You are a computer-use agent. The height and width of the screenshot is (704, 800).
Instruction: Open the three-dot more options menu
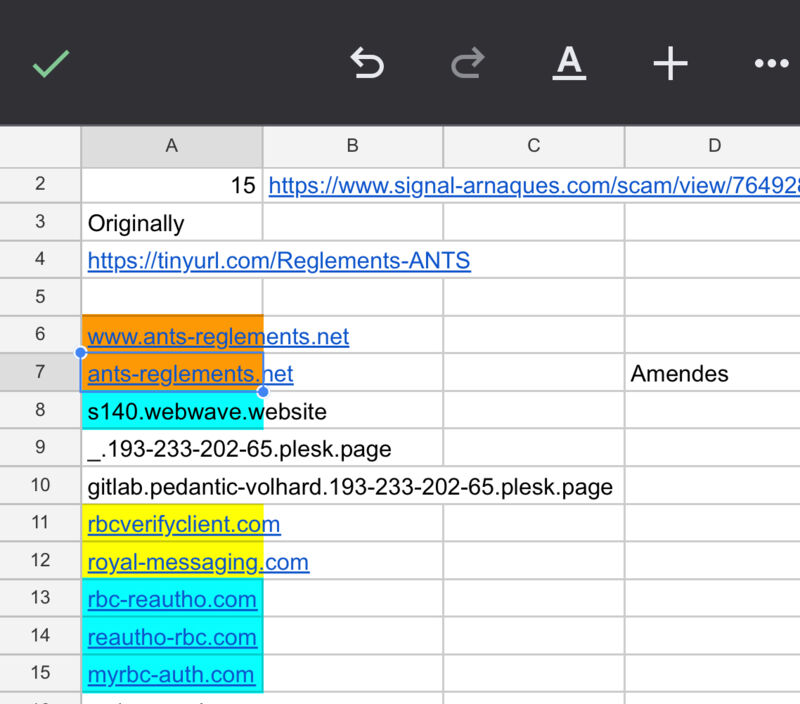click(771, 63)
